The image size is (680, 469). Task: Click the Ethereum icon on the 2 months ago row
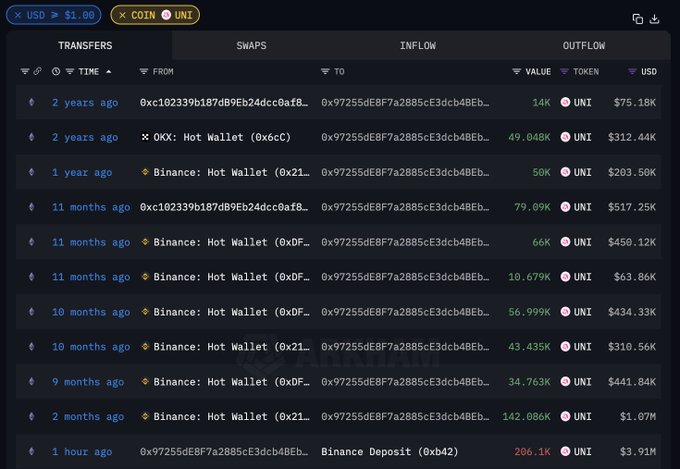coord(31,417)
